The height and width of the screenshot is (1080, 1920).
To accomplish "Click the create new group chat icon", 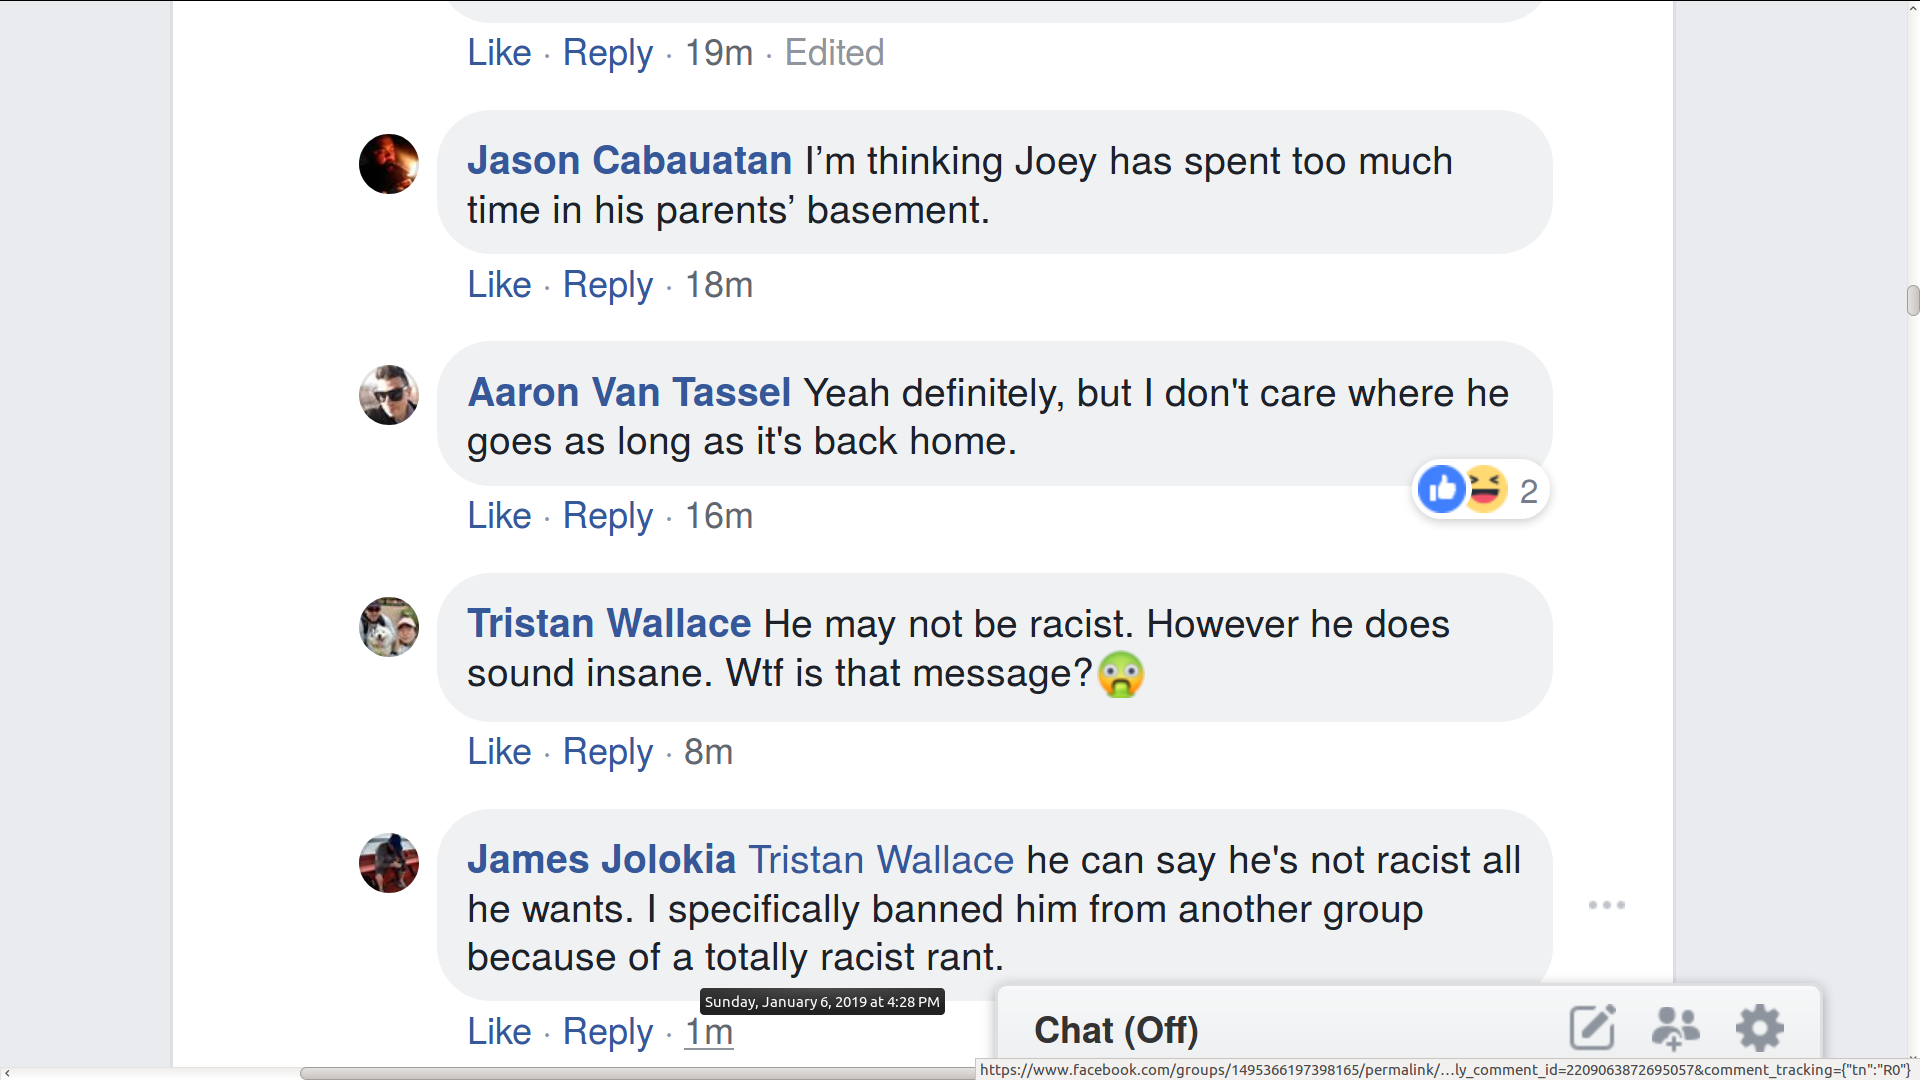I will (1675, 1027).
